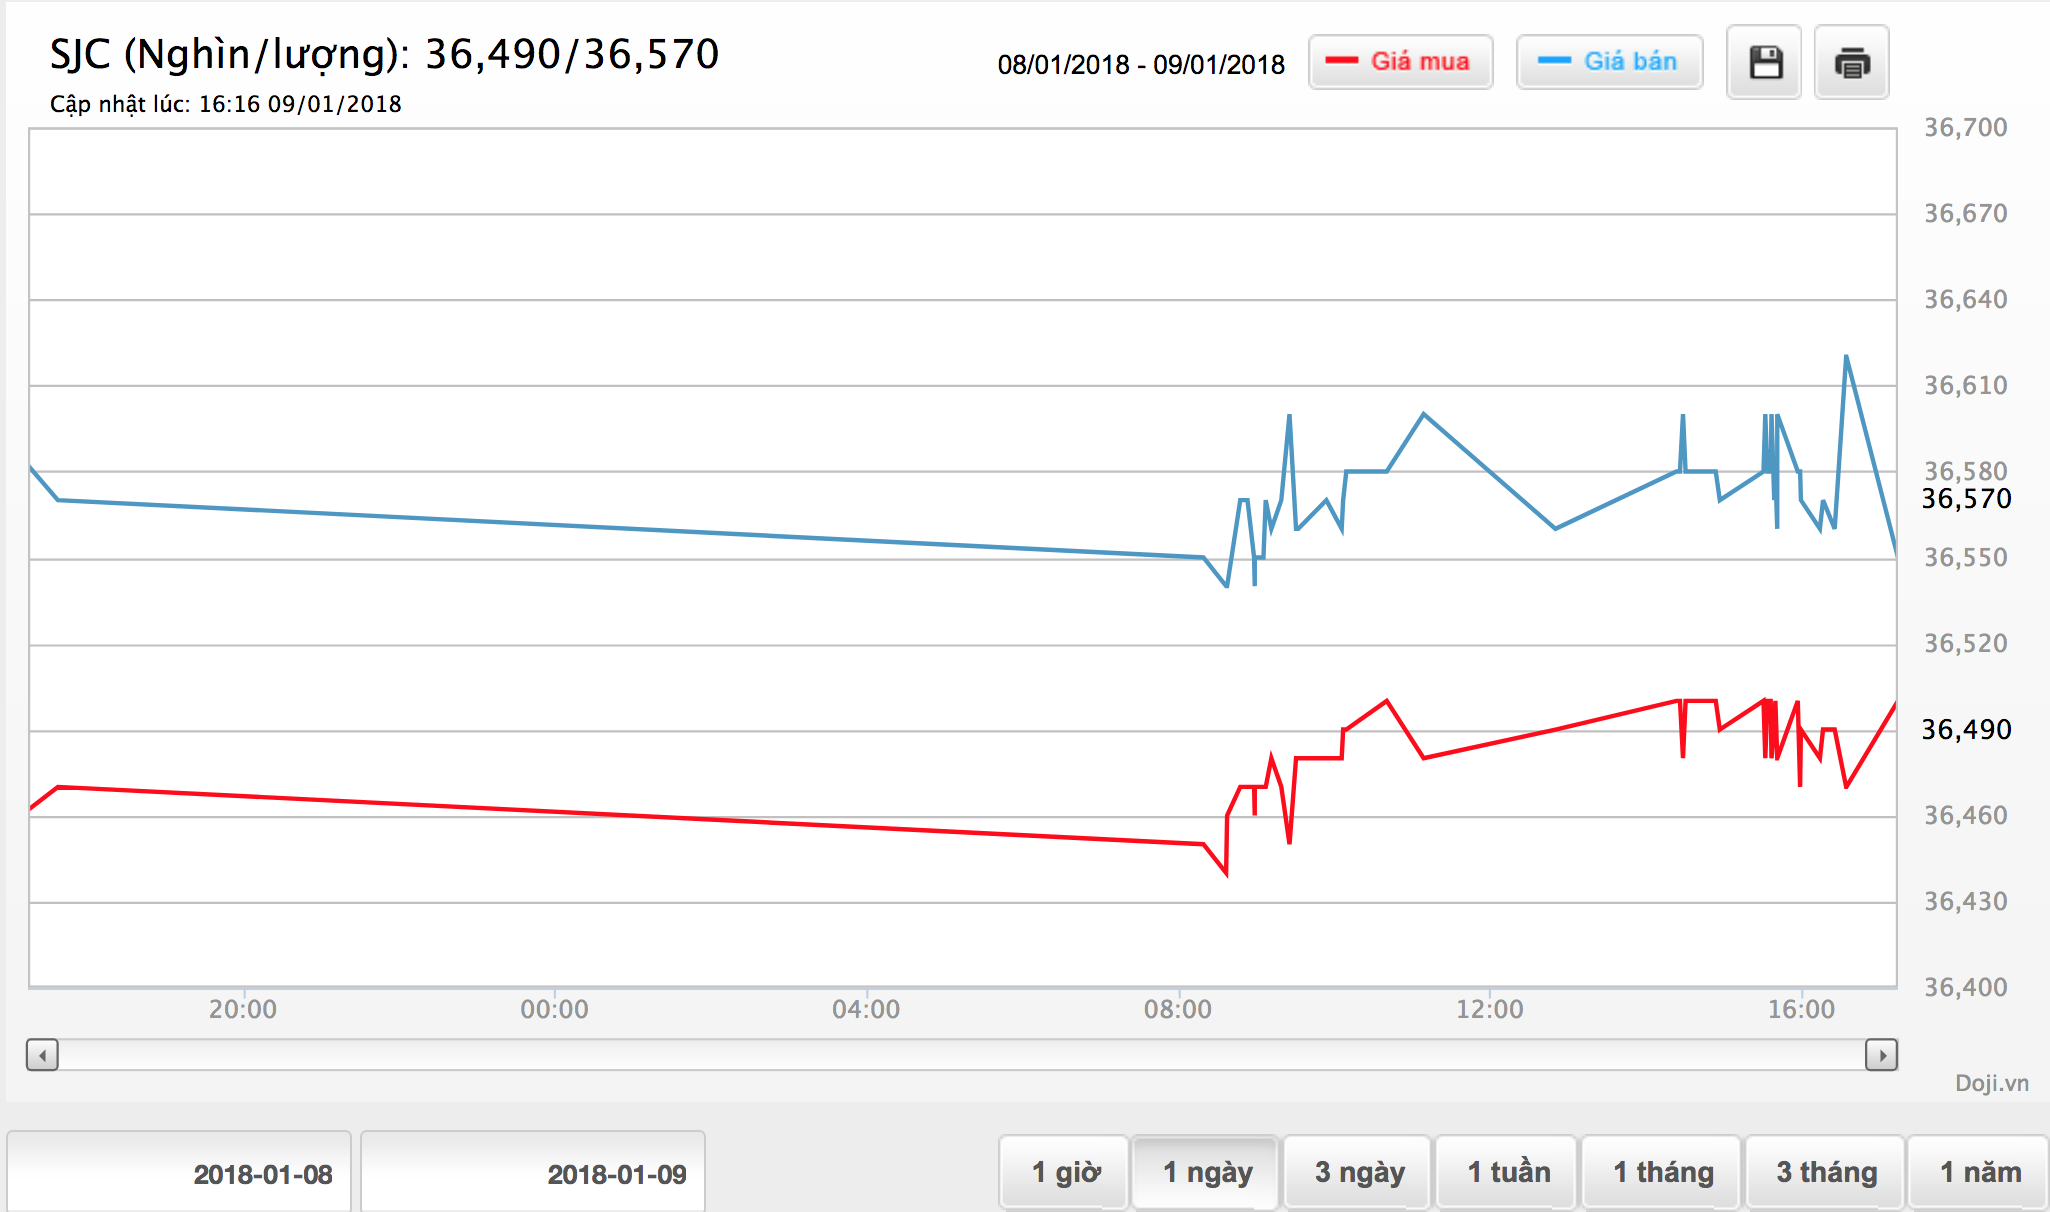The image size is (2050, 1212).
Task: Click the 36,640 axis label
Action: tap(1966, 300)
